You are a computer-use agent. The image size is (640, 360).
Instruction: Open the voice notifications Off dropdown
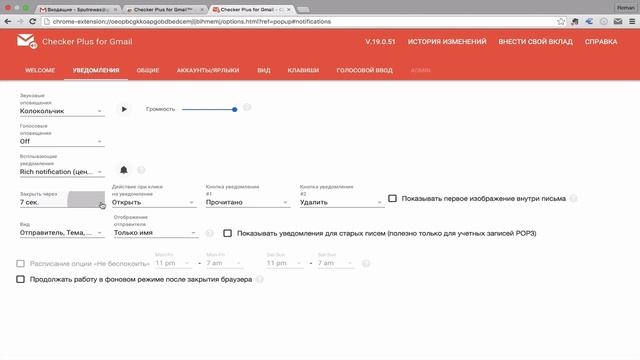(x=62, y=141)
